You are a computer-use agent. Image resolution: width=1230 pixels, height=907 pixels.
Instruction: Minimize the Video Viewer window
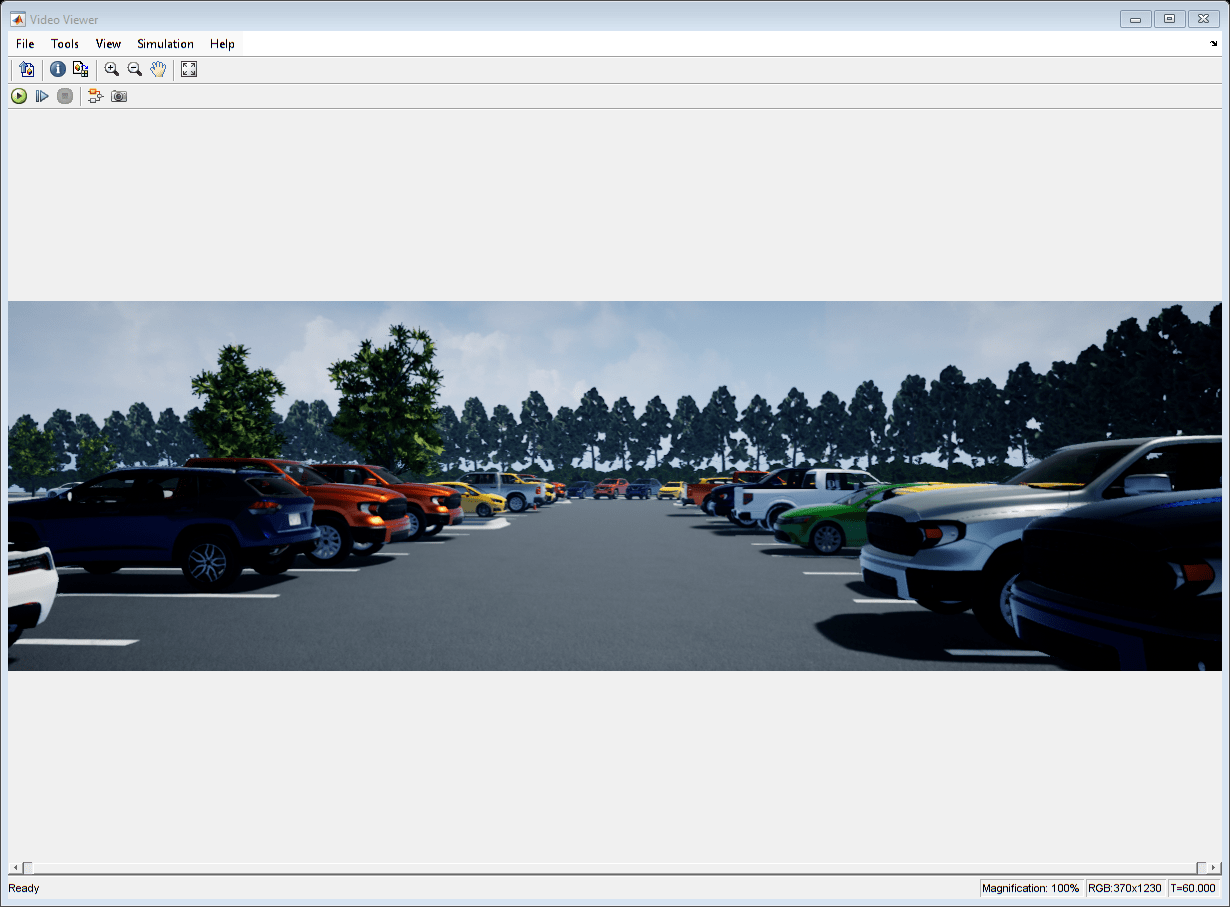pos(1135,18)
